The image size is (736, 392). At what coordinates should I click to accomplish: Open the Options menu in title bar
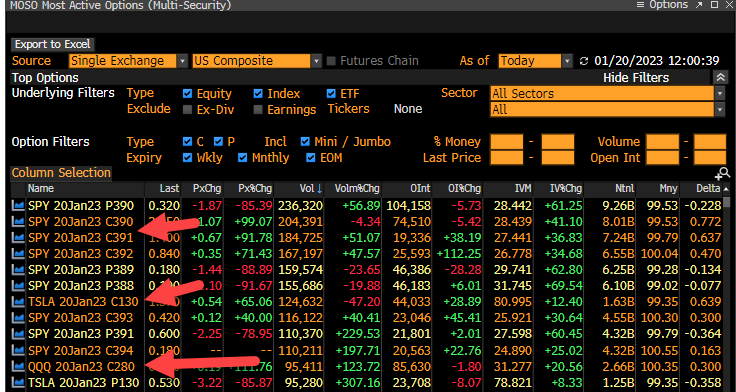pos(662,5)
